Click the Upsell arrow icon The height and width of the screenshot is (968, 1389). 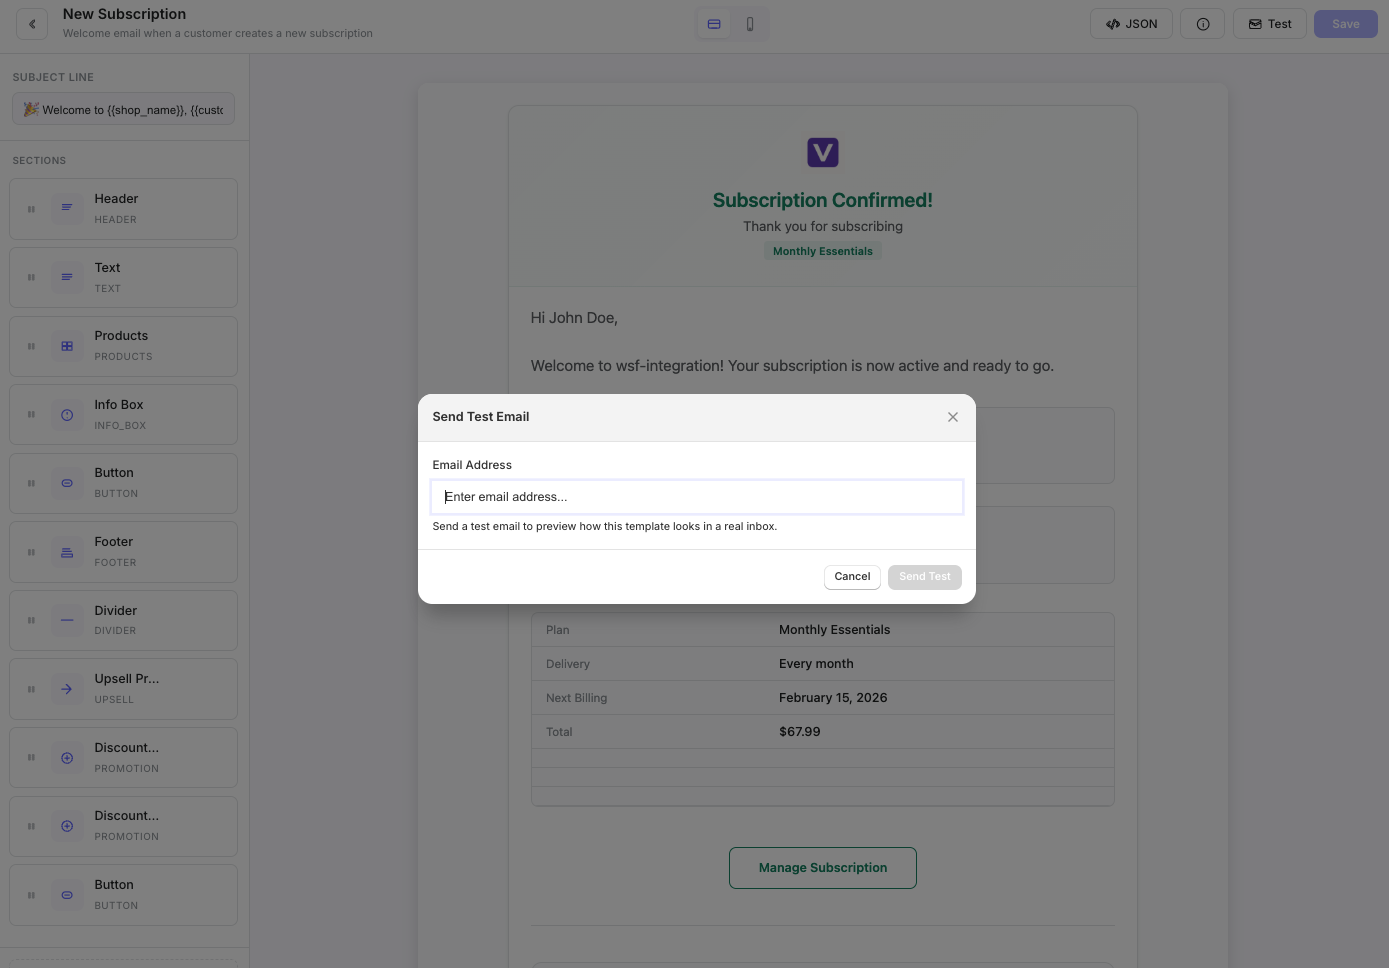67,689
